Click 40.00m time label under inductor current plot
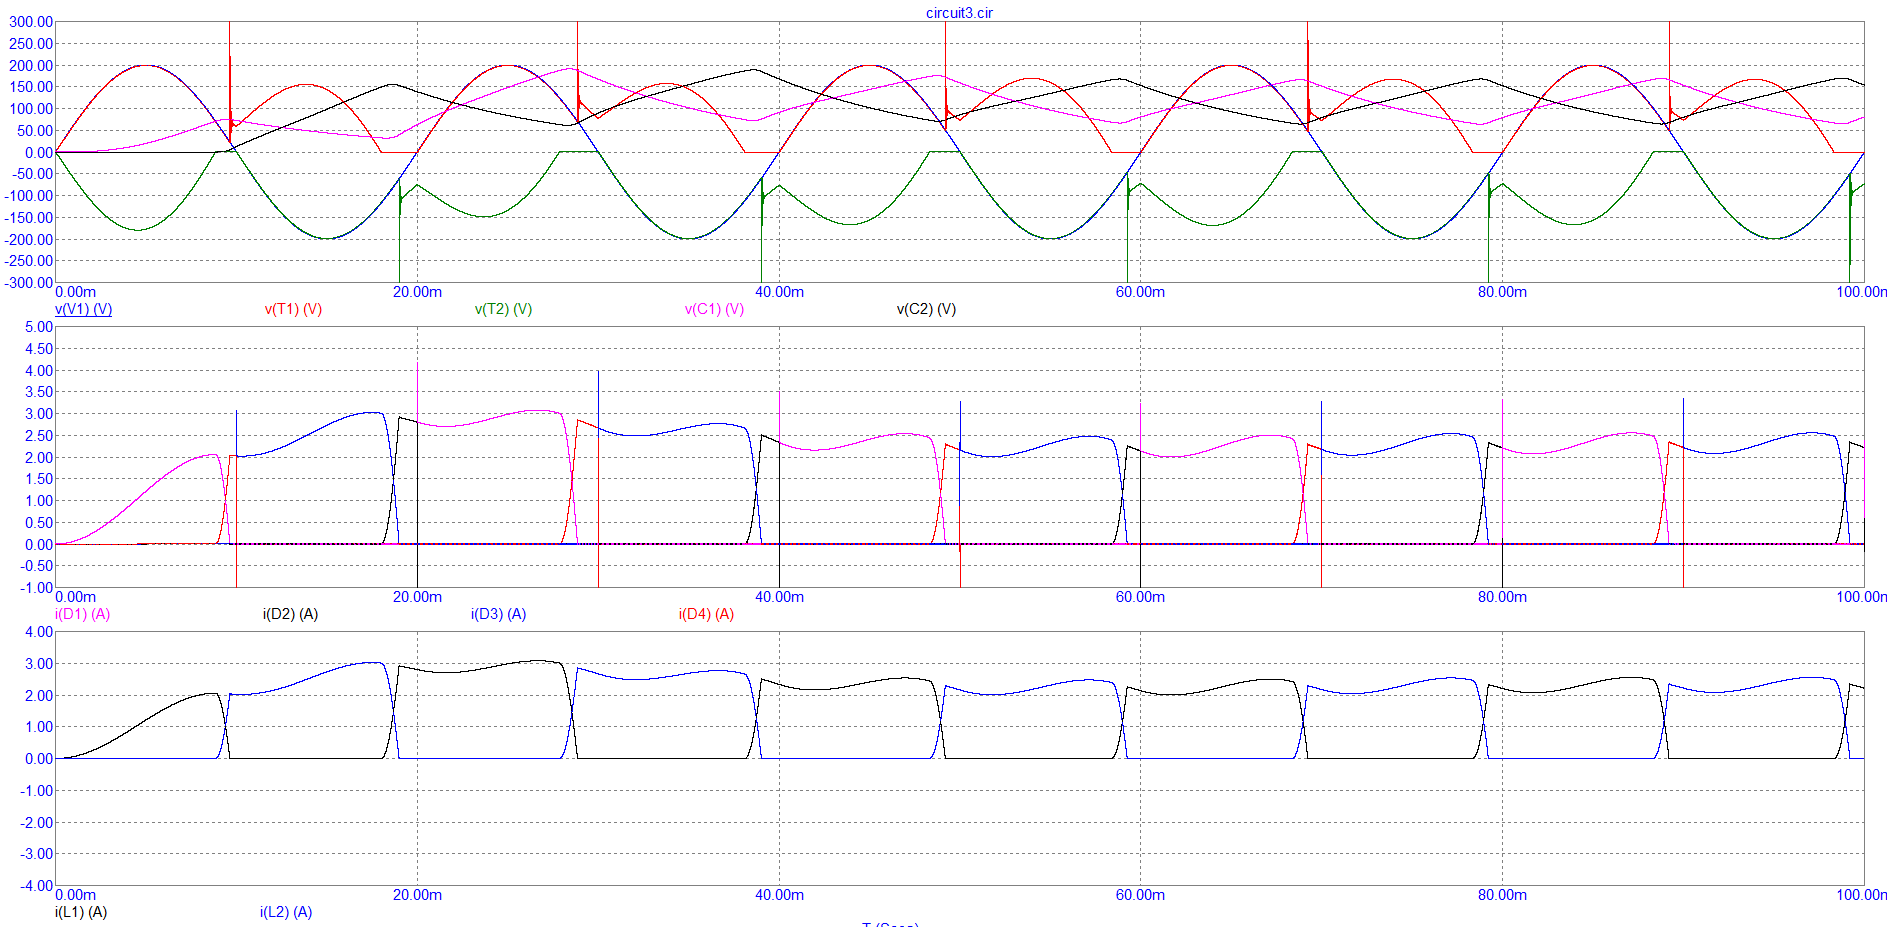1887x927 pixels. coord(779,895)
